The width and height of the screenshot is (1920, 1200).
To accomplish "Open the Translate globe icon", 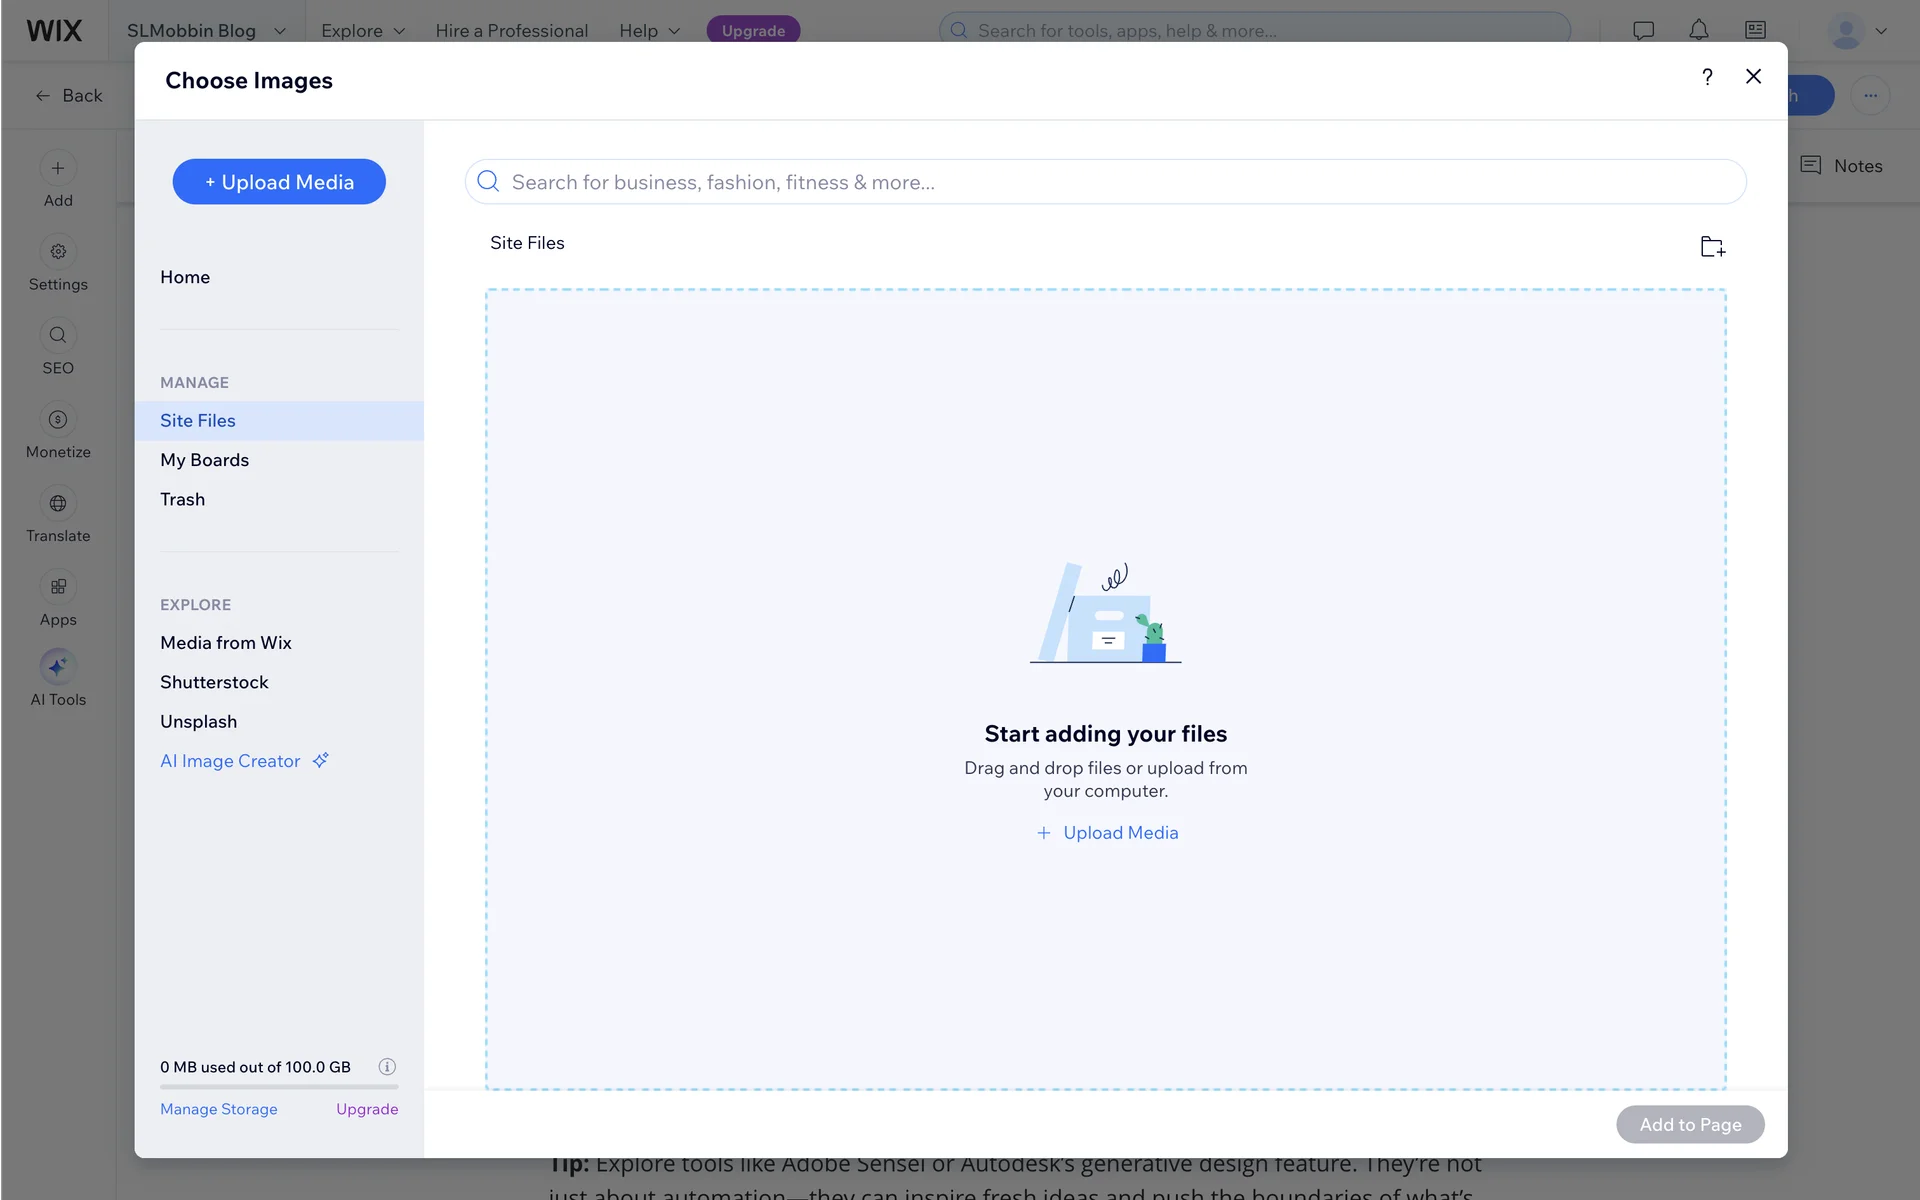I will tap(58, 504).
